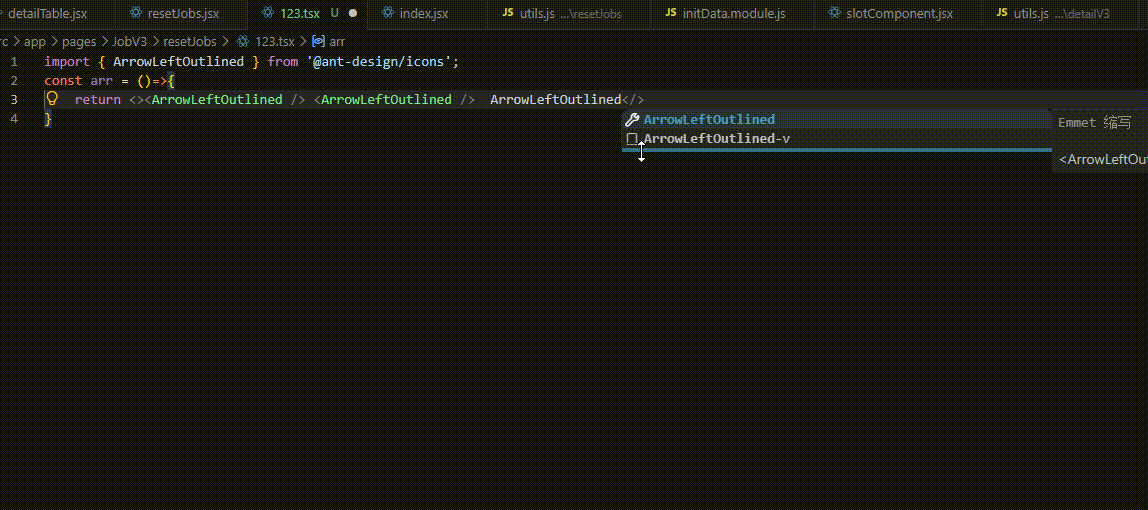Click line number 1 in gutter

13,61
